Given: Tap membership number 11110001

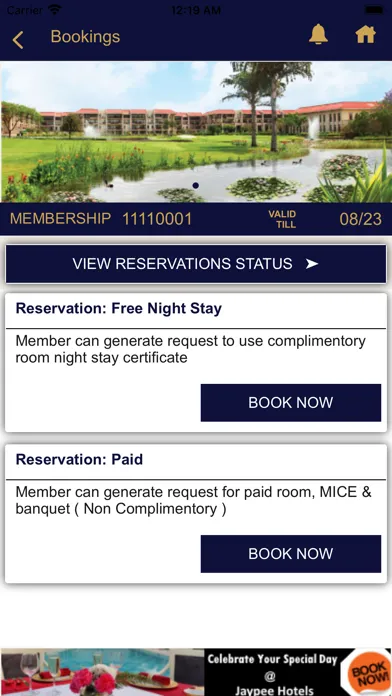Looking at the screenshot, I should 157,219.
